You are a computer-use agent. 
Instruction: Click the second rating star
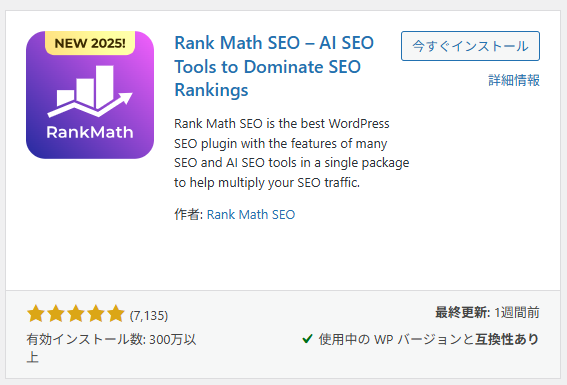pos(56,313)
